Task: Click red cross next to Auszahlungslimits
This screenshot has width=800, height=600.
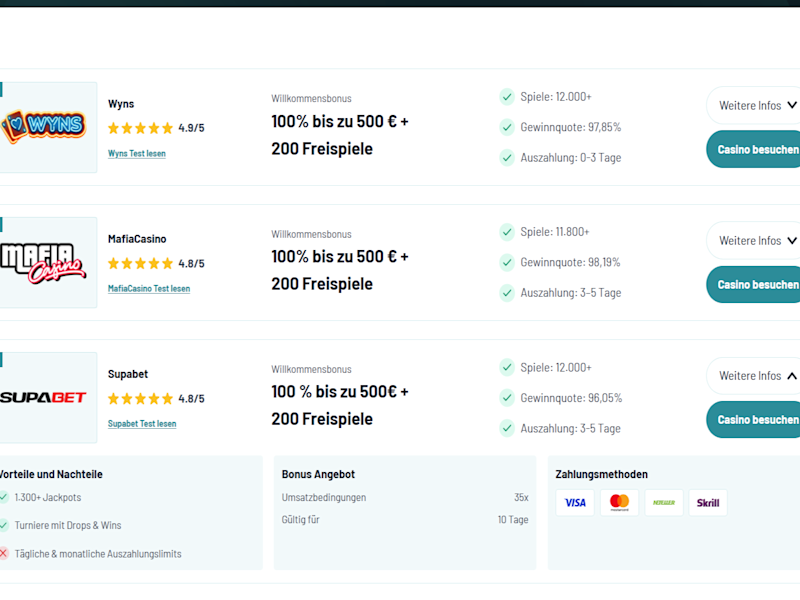Action: [x=4, y=554]
